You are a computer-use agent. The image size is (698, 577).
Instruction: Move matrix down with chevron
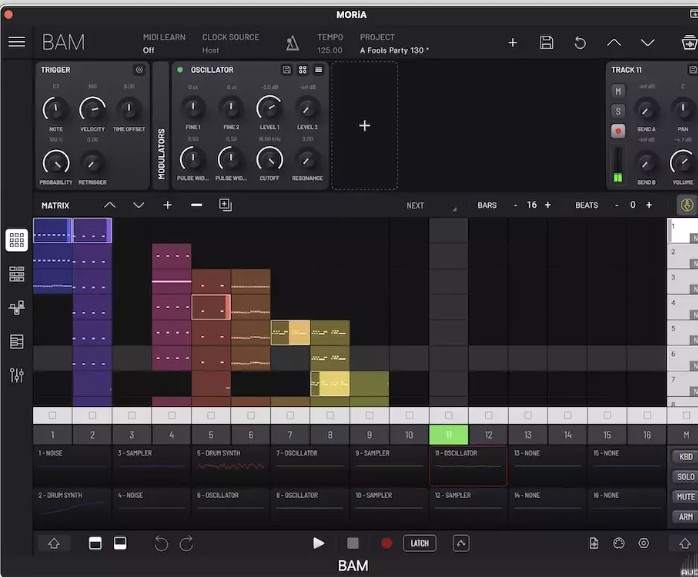[x=138, y=205]
